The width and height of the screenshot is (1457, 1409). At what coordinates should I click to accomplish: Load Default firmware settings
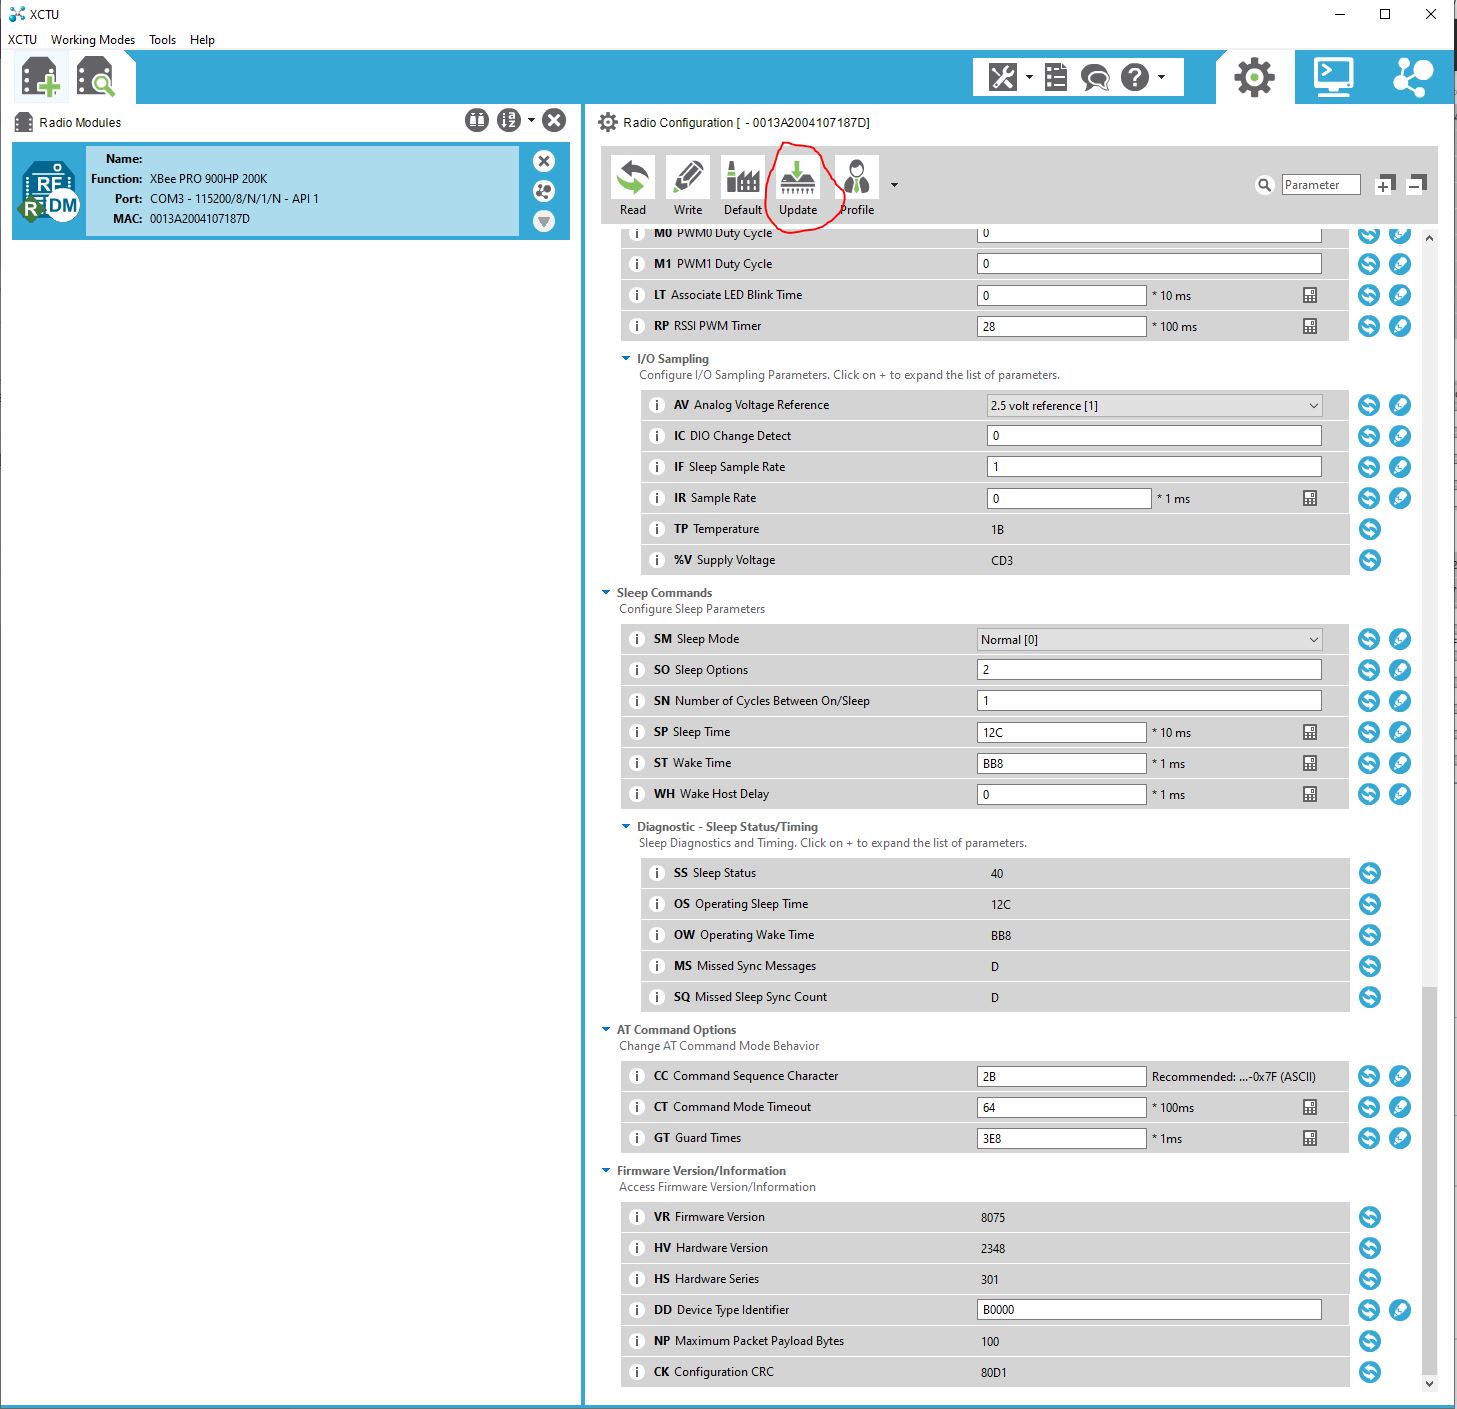[x=743, y=186]
